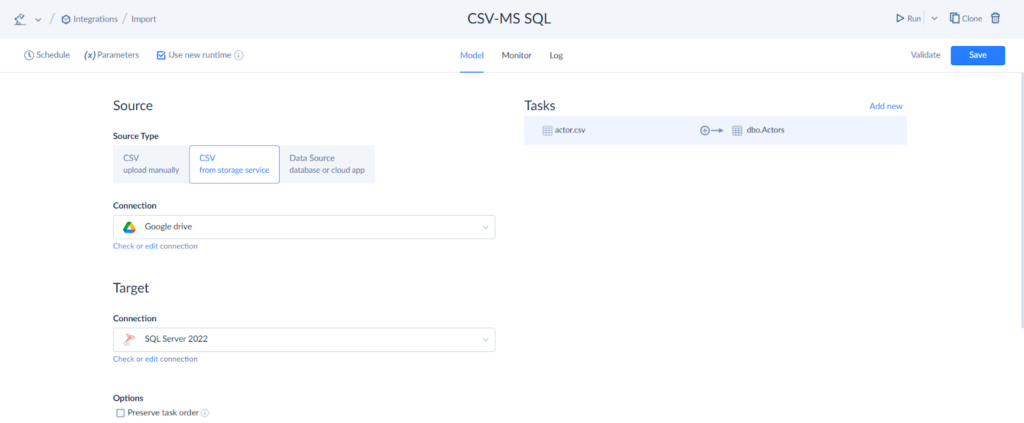Select CSV upload manually source type
Image resolution: width=1024 pixels, height=423 pixels.
tap(150, 164)
